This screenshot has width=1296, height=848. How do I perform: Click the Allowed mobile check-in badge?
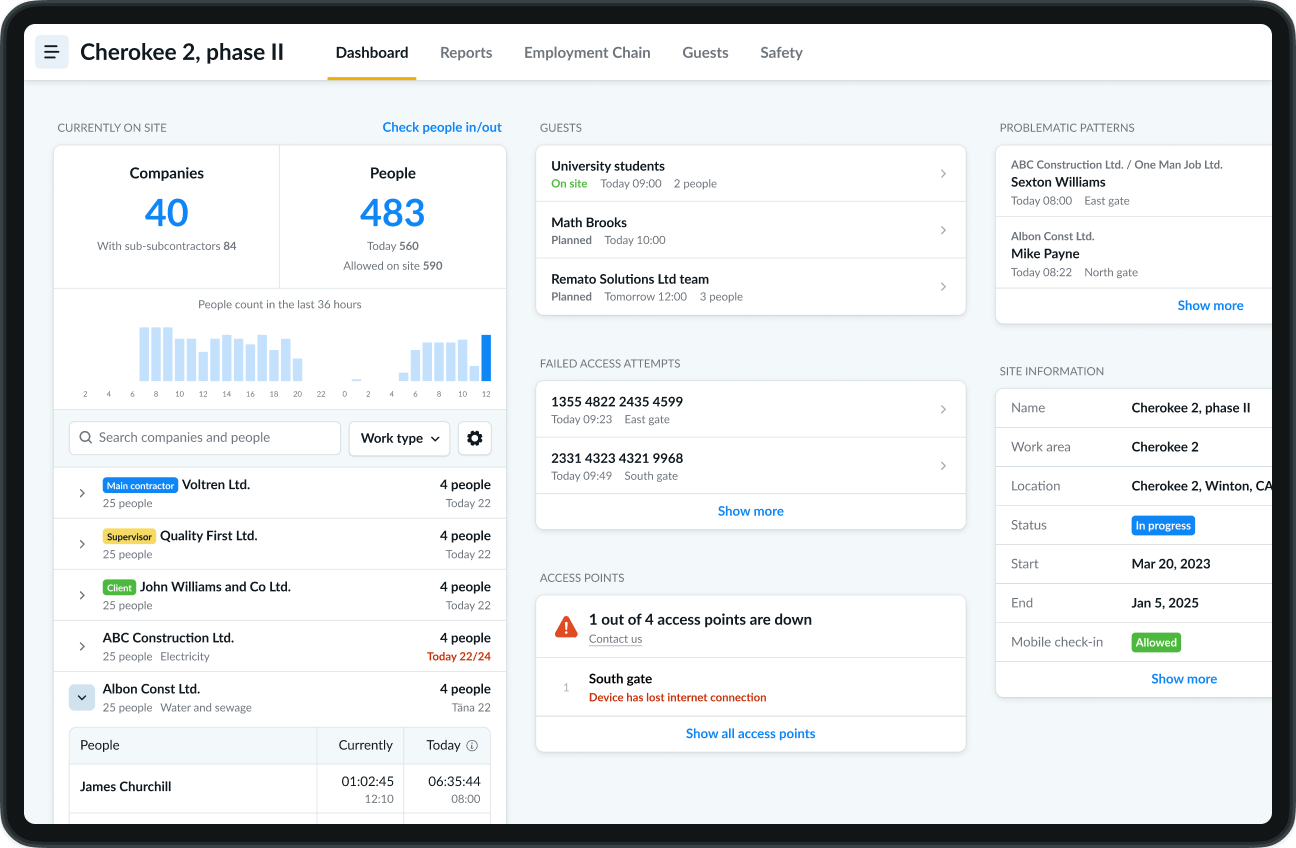(x=1156, y=642)
